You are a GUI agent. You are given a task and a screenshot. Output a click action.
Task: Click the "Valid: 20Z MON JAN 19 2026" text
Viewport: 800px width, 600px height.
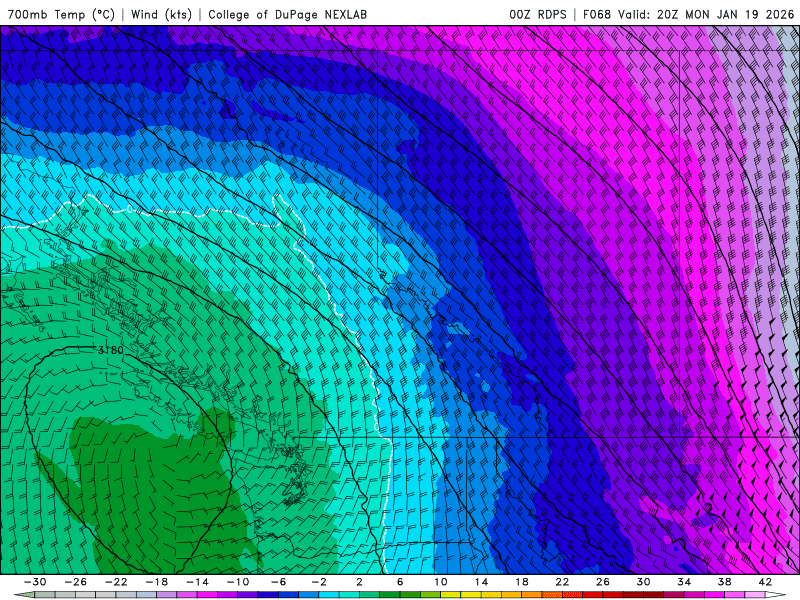click(x=706, y=14)
